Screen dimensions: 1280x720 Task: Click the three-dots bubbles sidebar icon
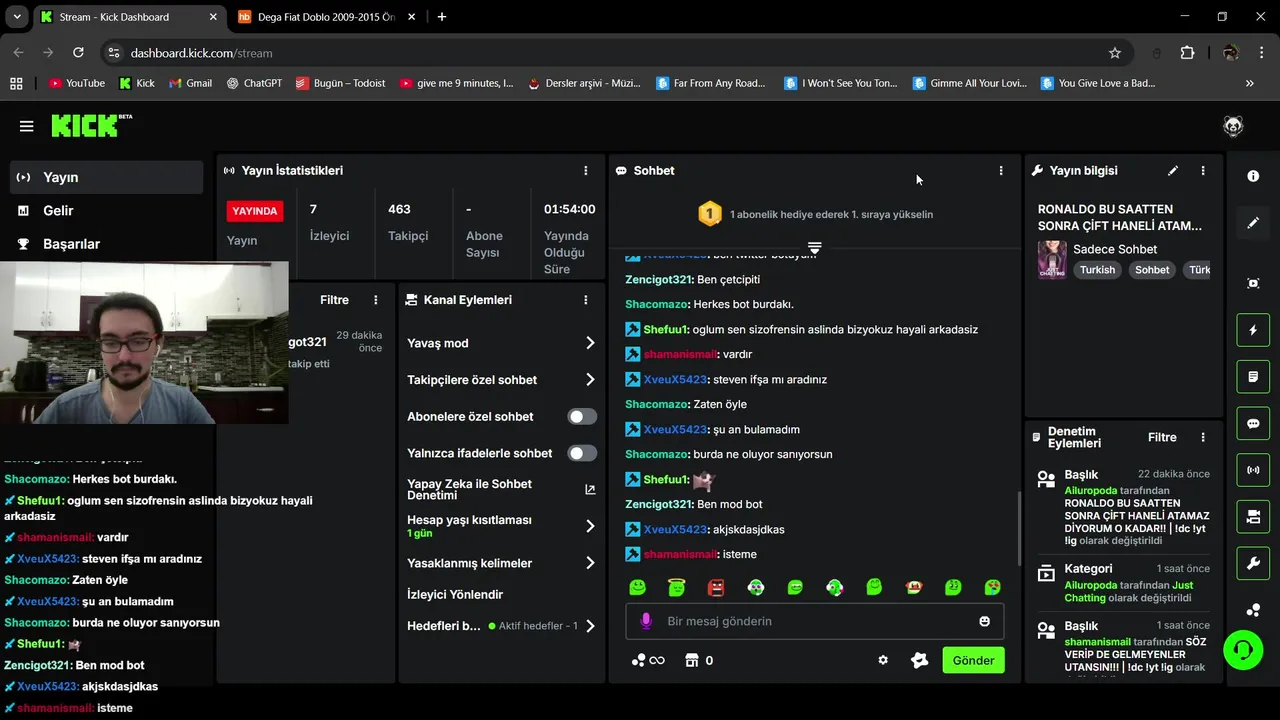point(1253,610)
